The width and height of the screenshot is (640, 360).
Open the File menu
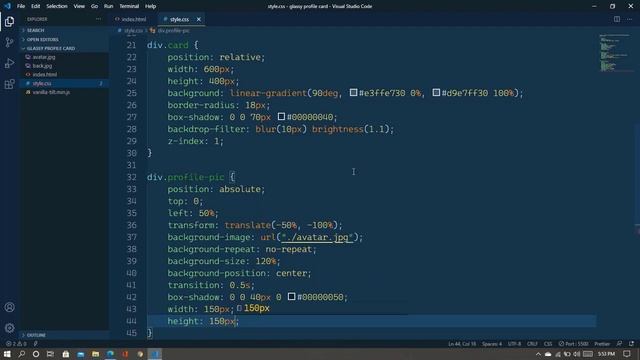21,6
